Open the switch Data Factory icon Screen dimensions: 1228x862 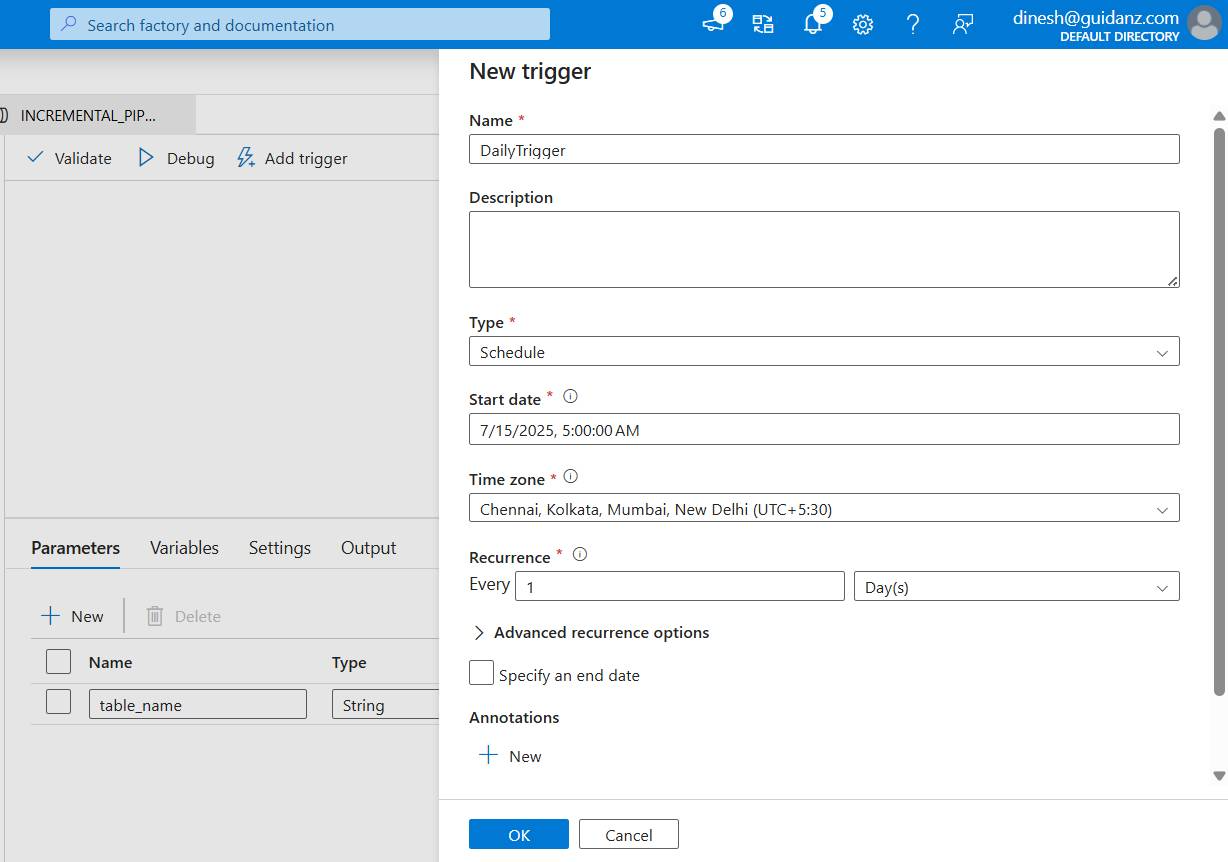pos(763,25)
